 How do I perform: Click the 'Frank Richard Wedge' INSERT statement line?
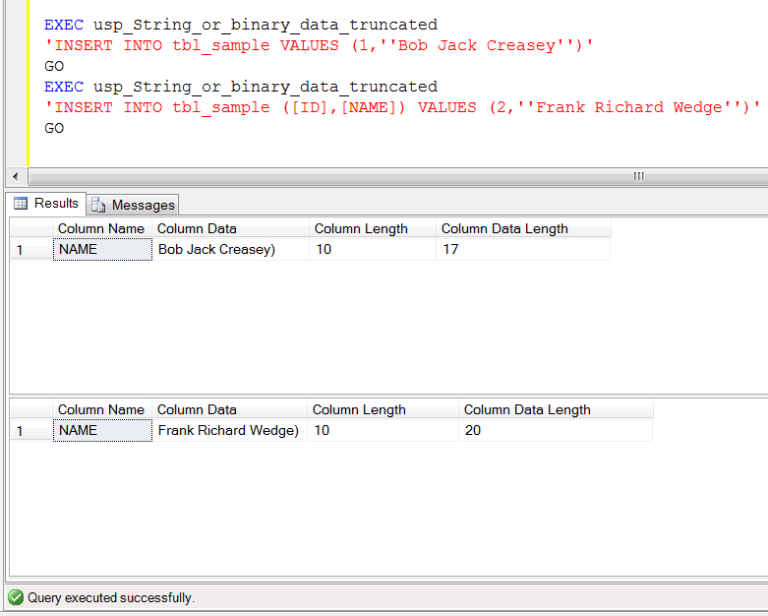402,107
